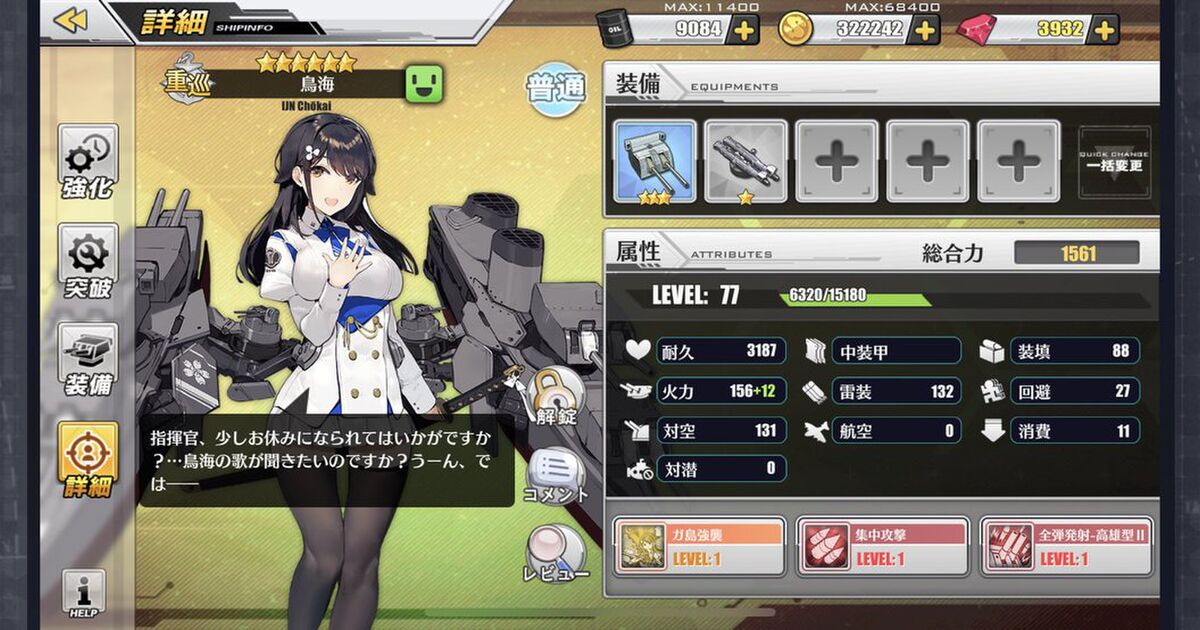This screenshot has width=1200, height=630.
Task: Add equipment to the third empty slot
Action: pos(837,162)
